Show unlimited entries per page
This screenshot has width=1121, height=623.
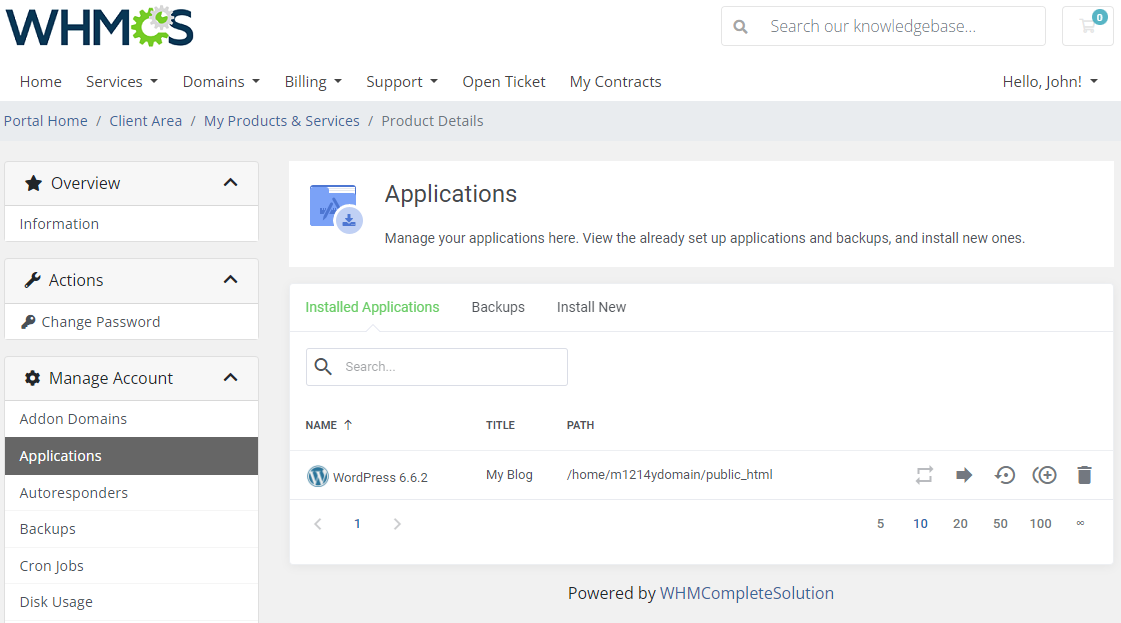pyautogui.click(x=1080, y=524)
